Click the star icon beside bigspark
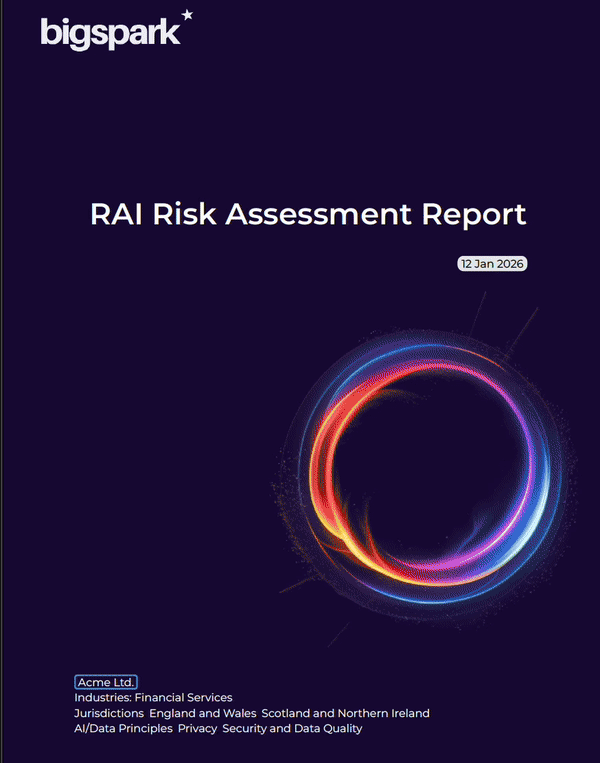Screen dimensions: 600x763 [187, 17]
